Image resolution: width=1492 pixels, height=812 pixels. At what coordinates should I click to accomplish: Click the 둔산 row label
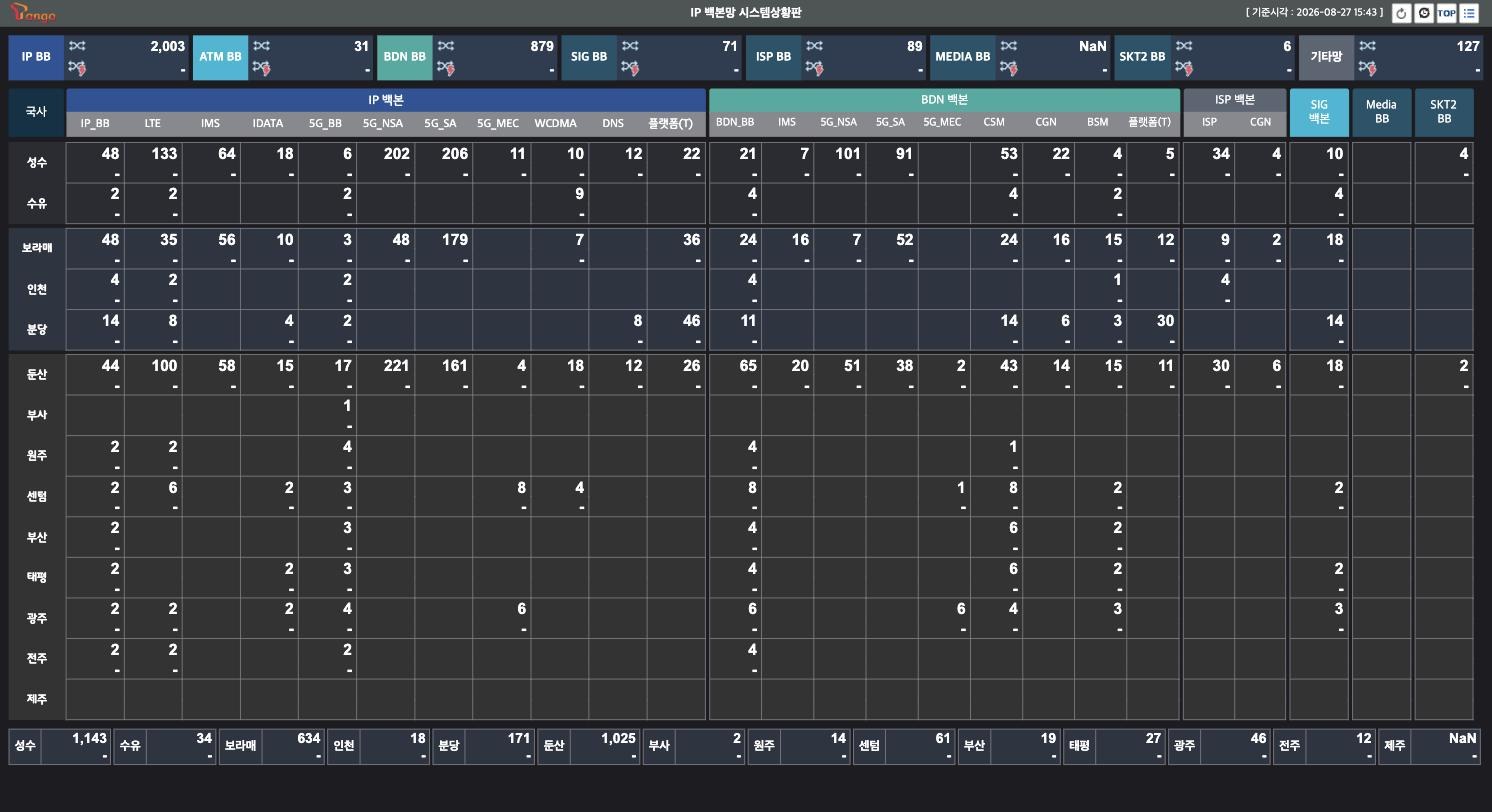tap(36, 375)
